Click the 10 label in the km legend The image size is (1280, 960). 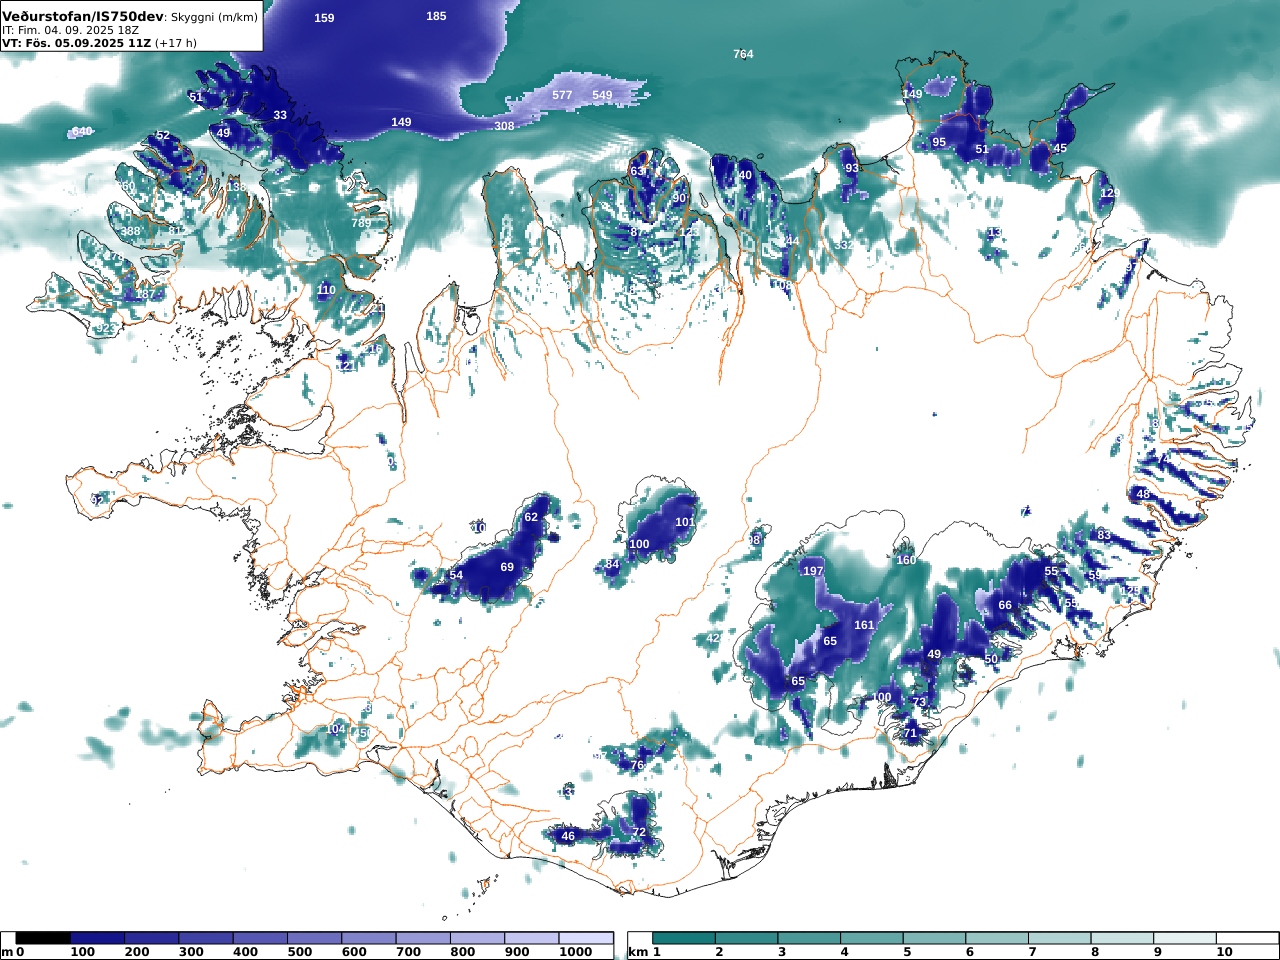pos(1225,952)
